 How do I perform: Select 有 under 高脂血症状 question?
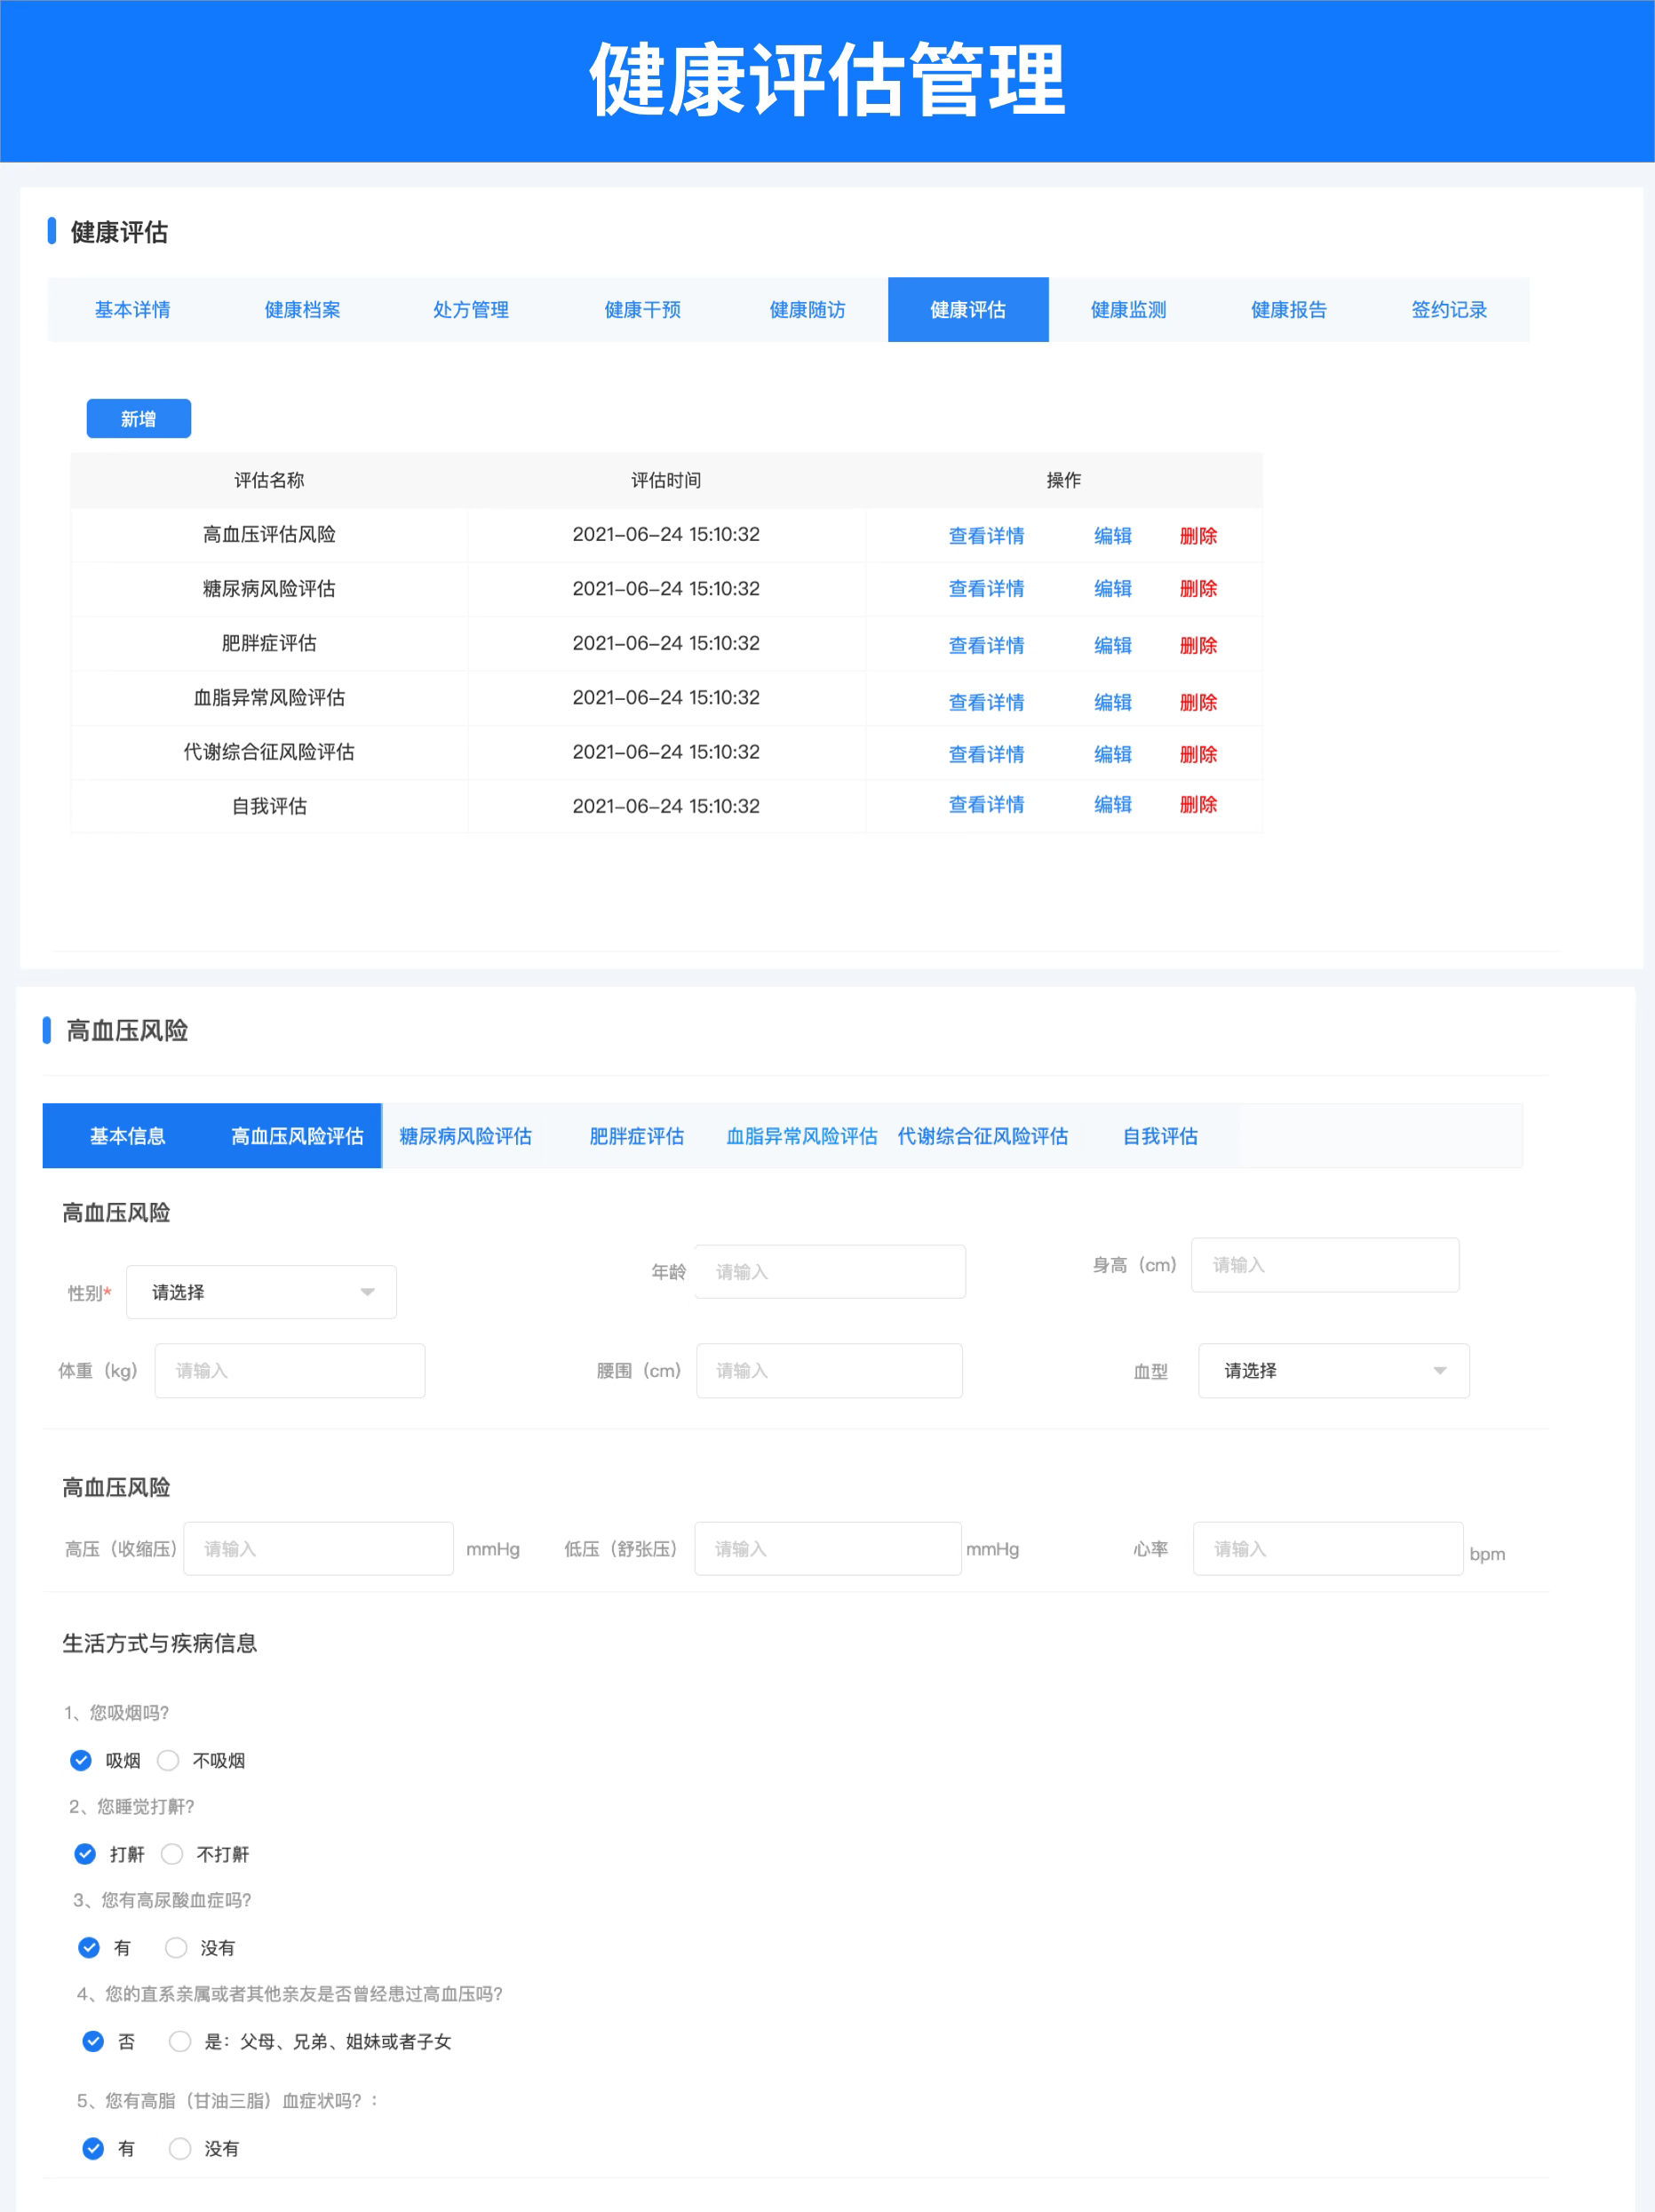coord(93,2148)
